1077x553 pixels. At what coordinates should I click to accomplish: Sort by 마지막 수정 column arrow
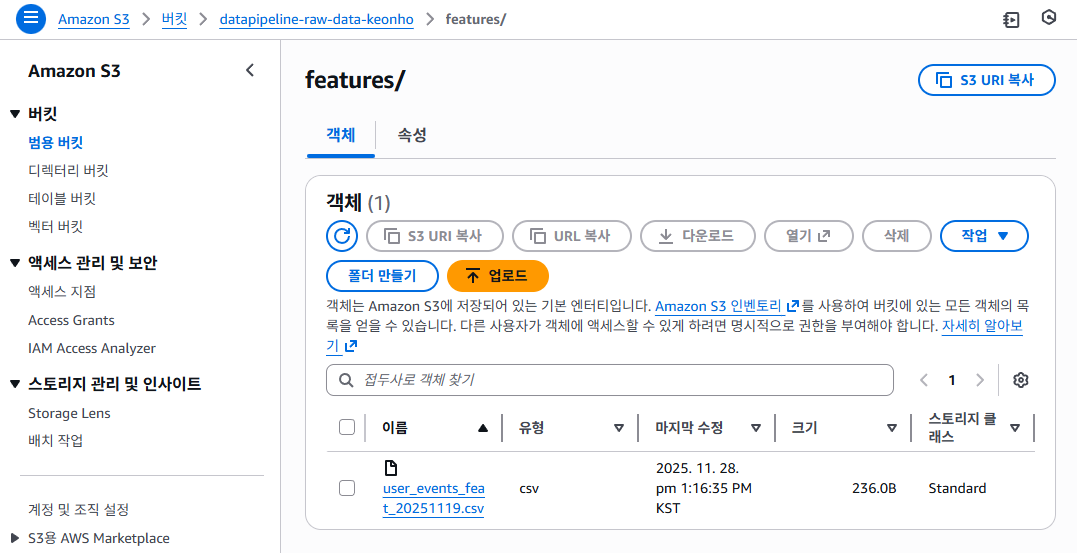756,428
